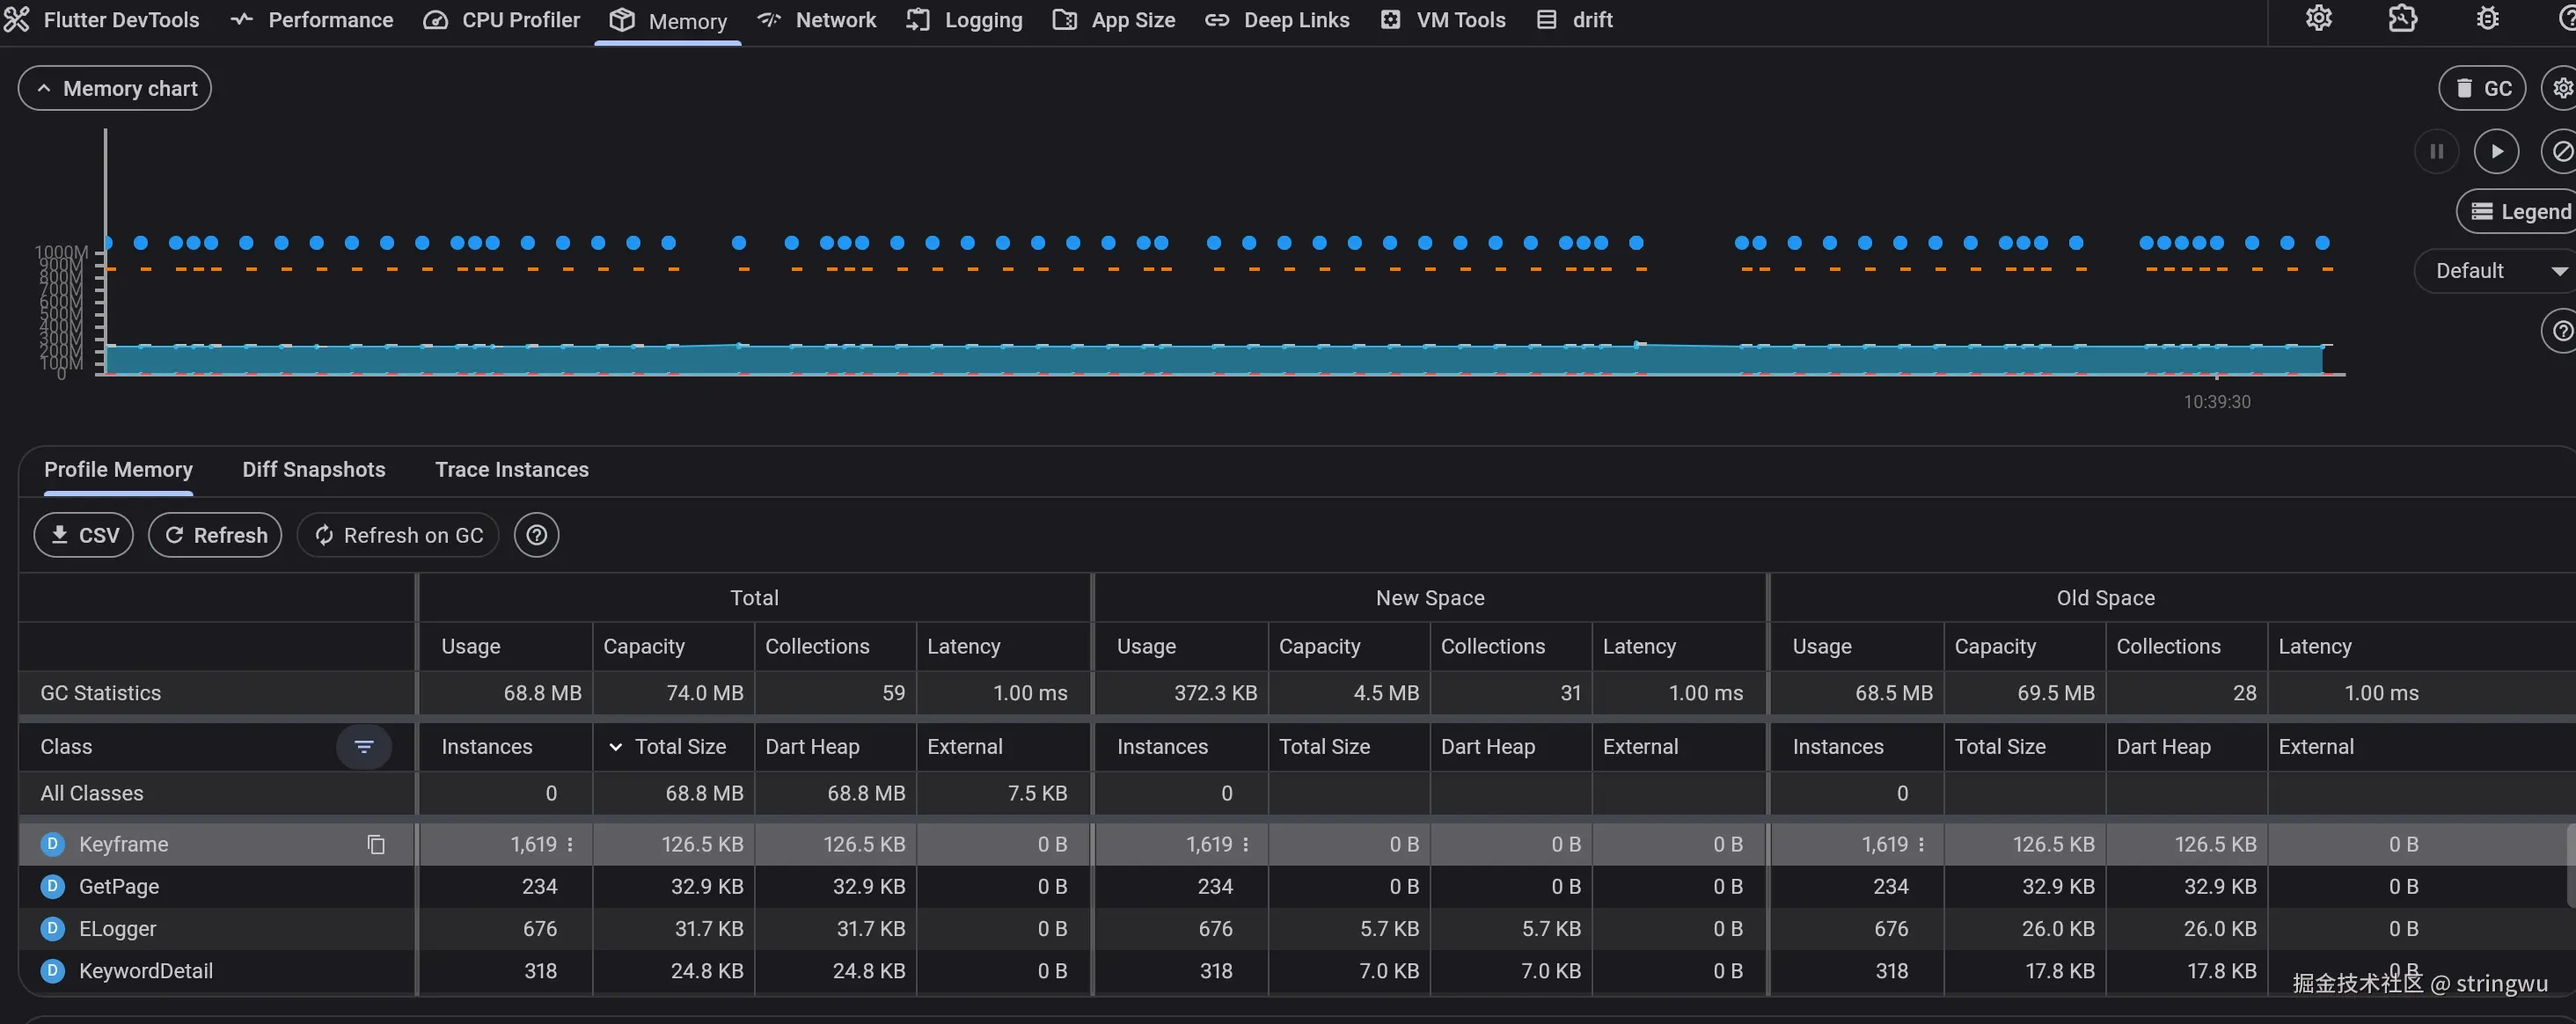Export table as CSV
This screenshot has width=2576, height=1024.
84,535
